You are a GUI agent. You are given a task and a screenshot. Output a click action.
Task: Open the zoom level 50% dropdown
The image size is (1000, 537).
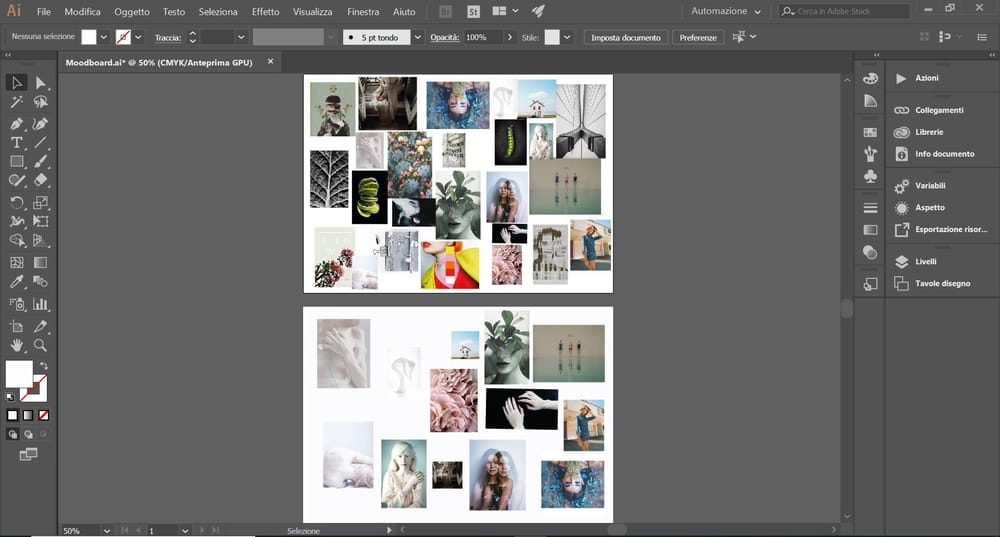tap(107, 531)
